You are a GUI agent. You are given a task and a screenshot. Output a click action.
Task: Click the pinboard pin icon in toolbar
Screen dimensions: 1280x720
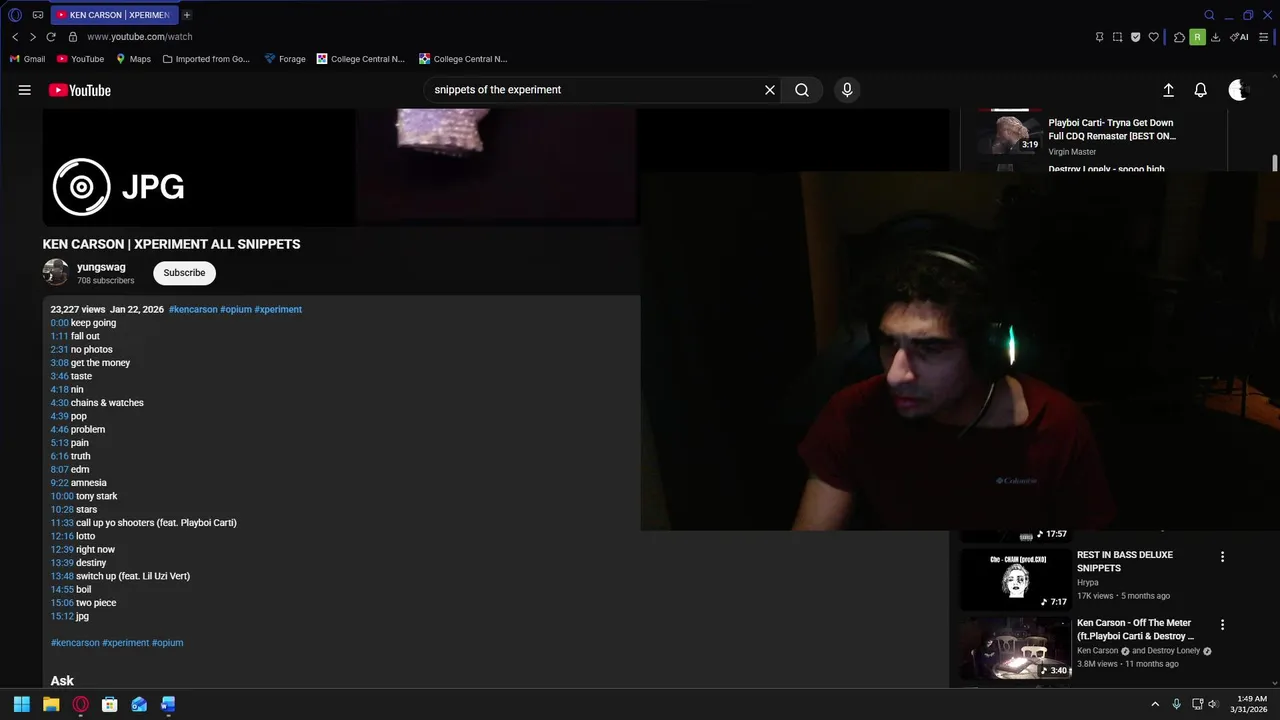click(x=1100, y=37)
